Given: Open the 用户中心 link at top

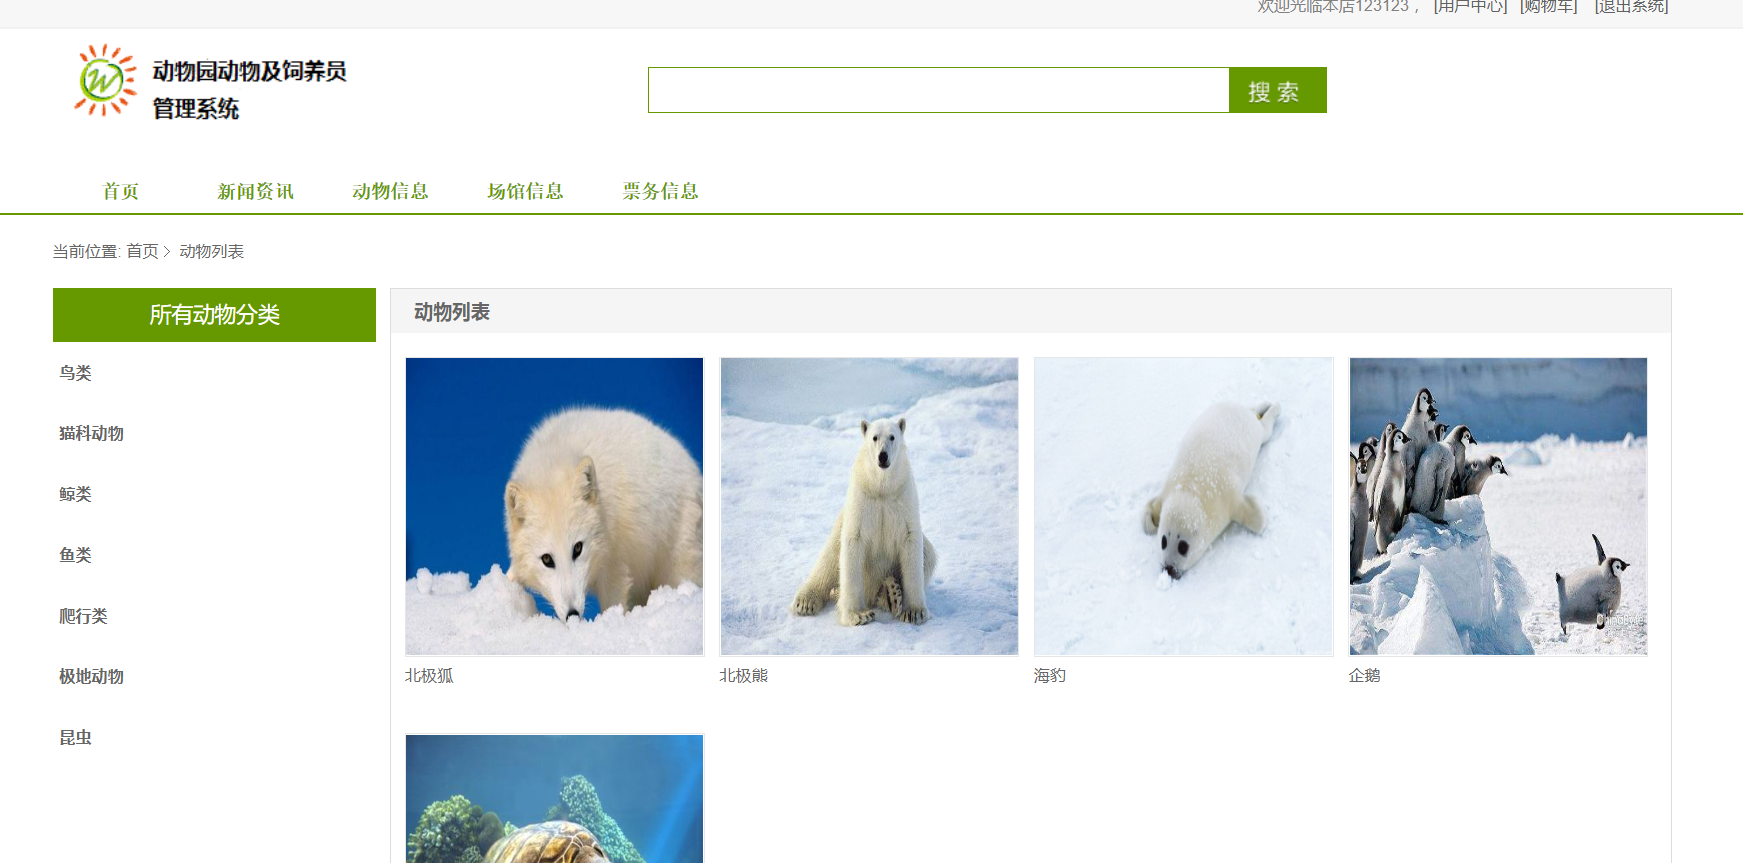Looking at the screenshot, I should [x=1470, y=6].
